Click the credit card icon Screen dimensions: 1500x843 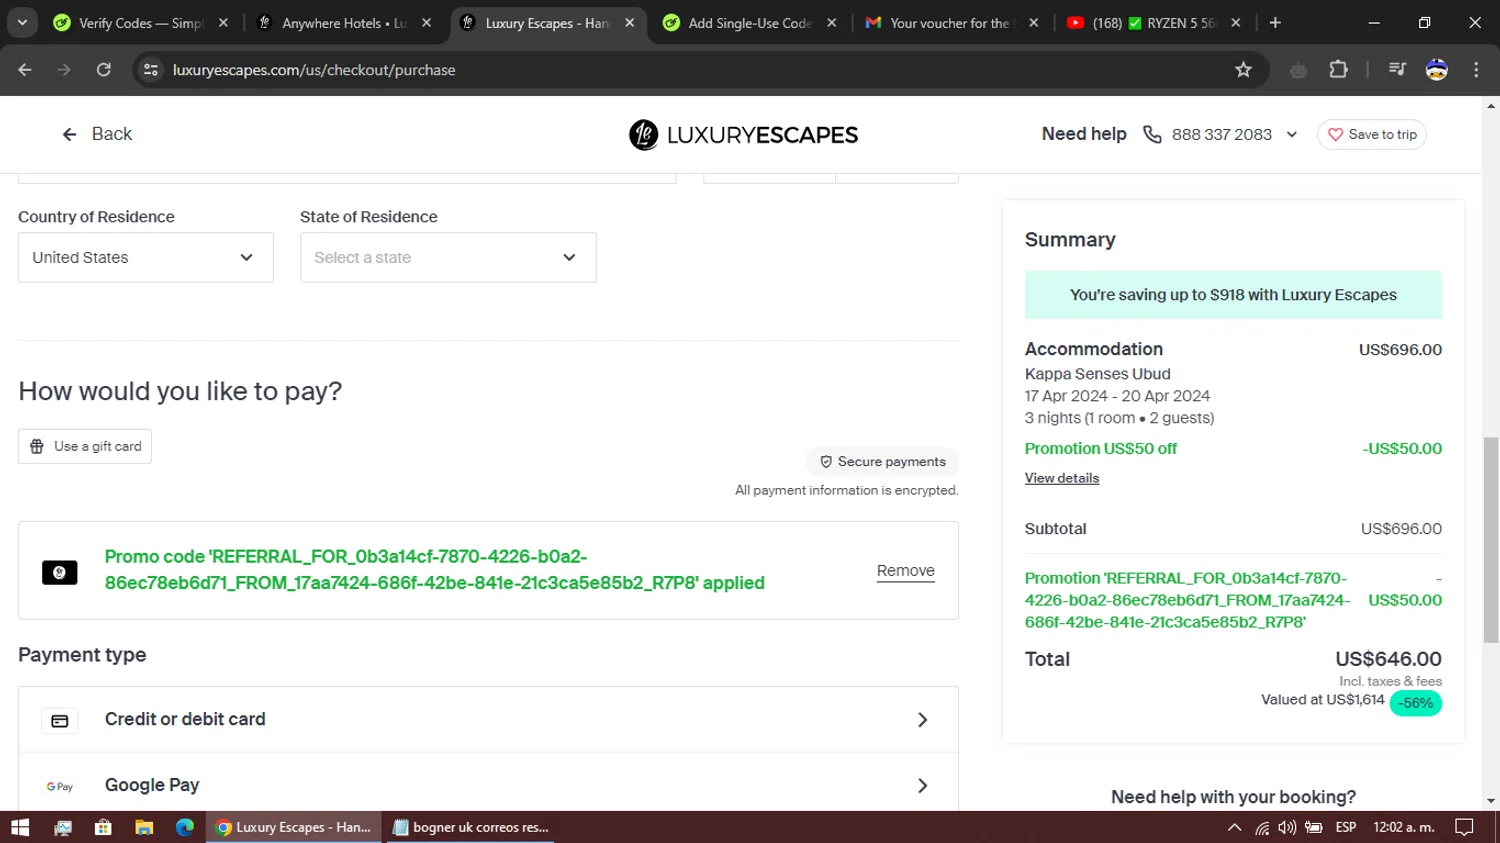click(x=60, y=720)
